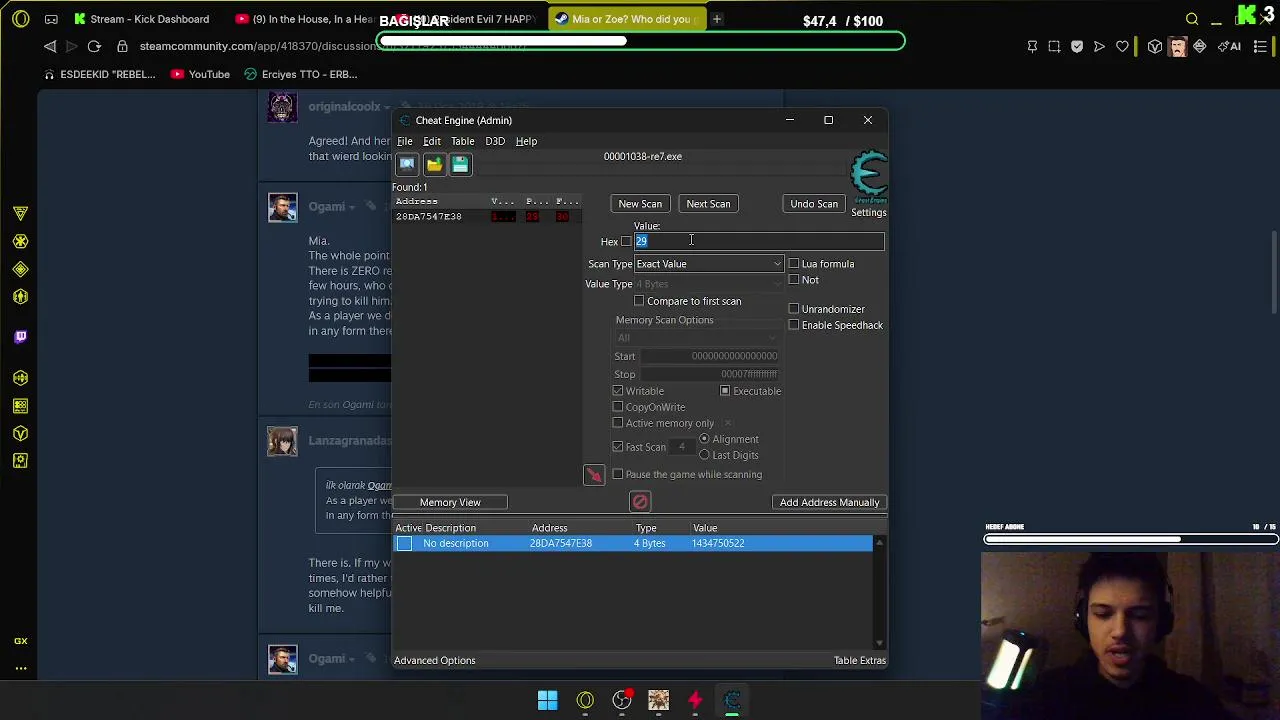The width and height of the screenshot is (1280, 720).
Task: Open a cheat table with folder icon
Action: [x=434, y=164]
